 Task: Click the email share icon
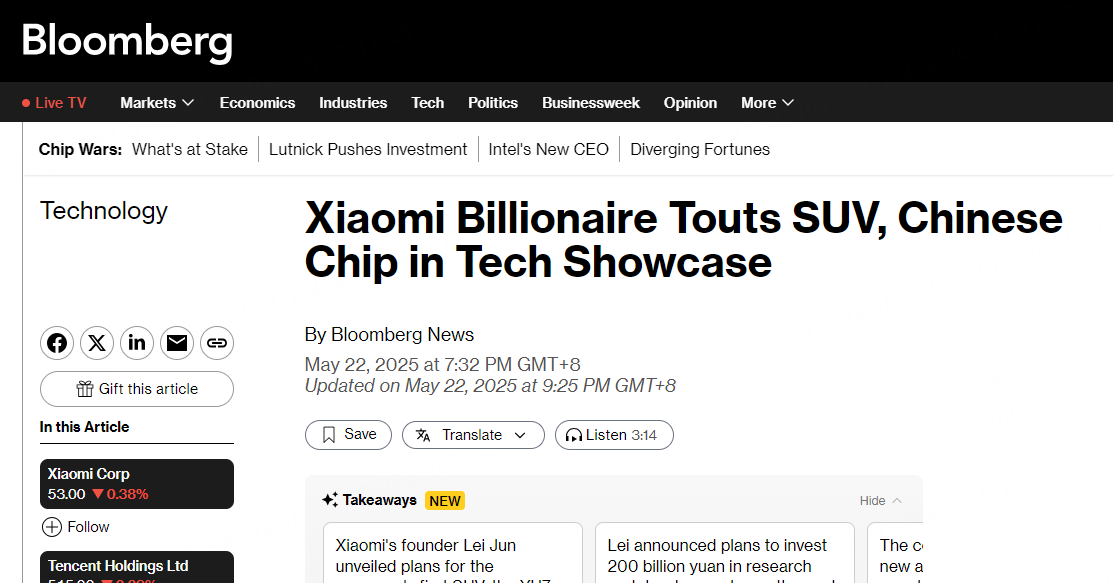click(177, 343)
